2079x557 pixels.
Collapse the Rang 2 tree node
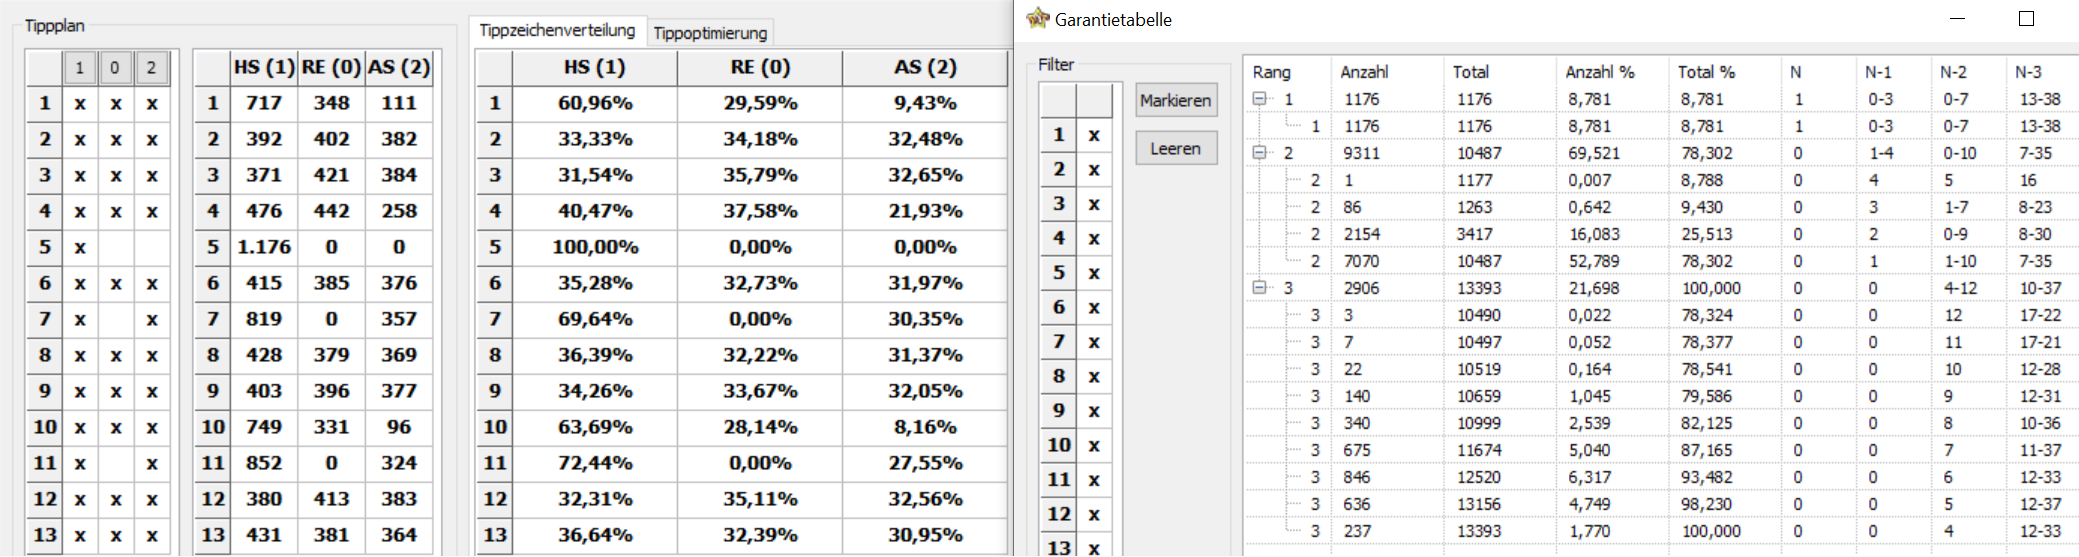click(1260, 153)
